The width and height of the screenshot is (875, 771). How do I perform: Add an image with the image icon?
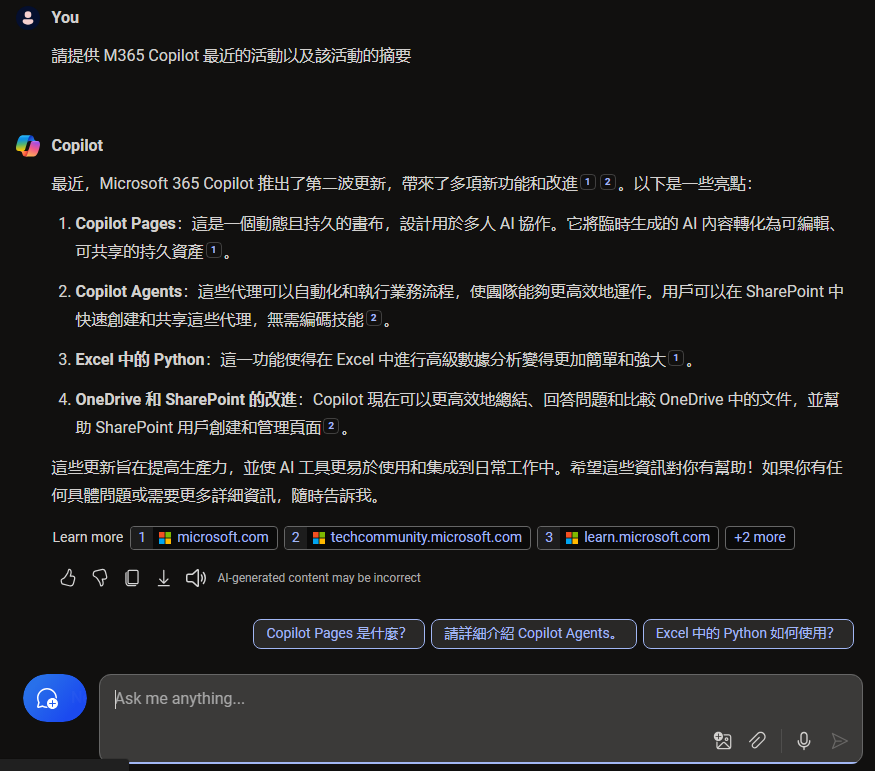(x=723, y=740)
